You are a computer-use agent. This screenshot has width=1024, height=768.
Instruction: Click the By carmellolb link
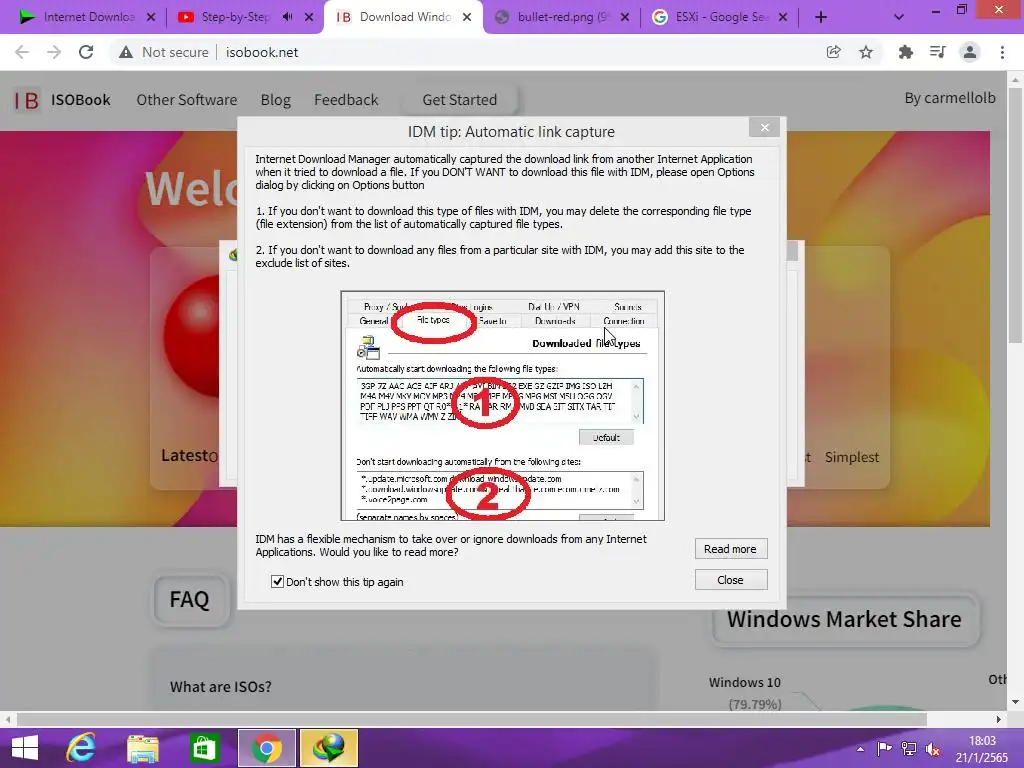click(950, 98)
